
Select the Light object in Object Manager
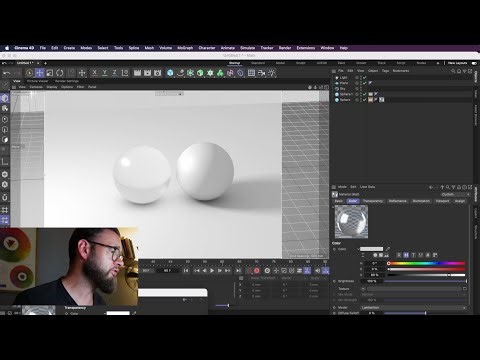pos(343,77)
